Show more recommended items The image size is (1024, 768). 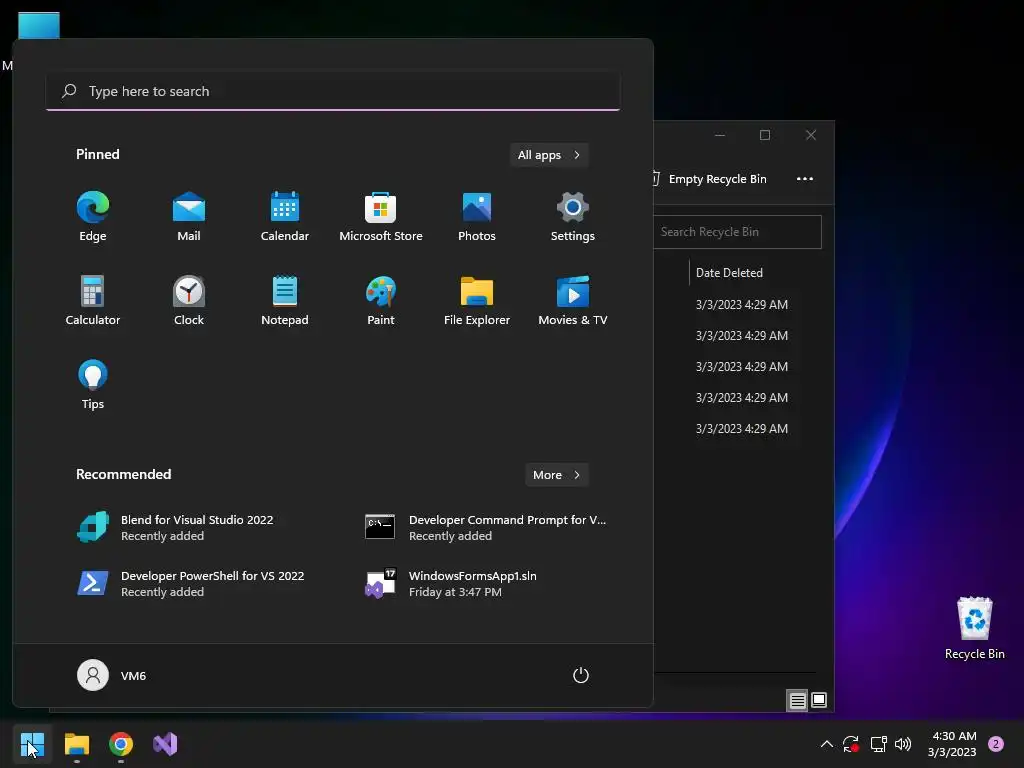556,475
